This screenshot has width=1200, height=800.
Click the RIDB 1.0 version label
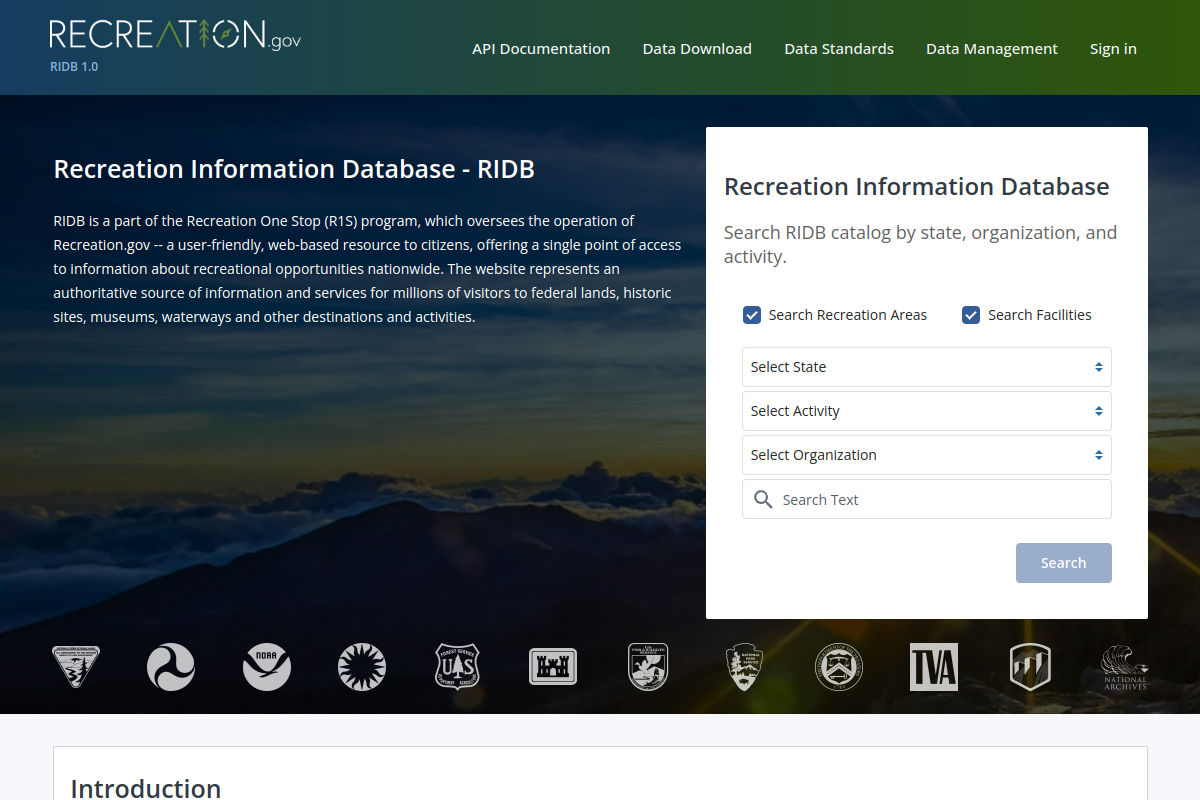pos(74,67)
